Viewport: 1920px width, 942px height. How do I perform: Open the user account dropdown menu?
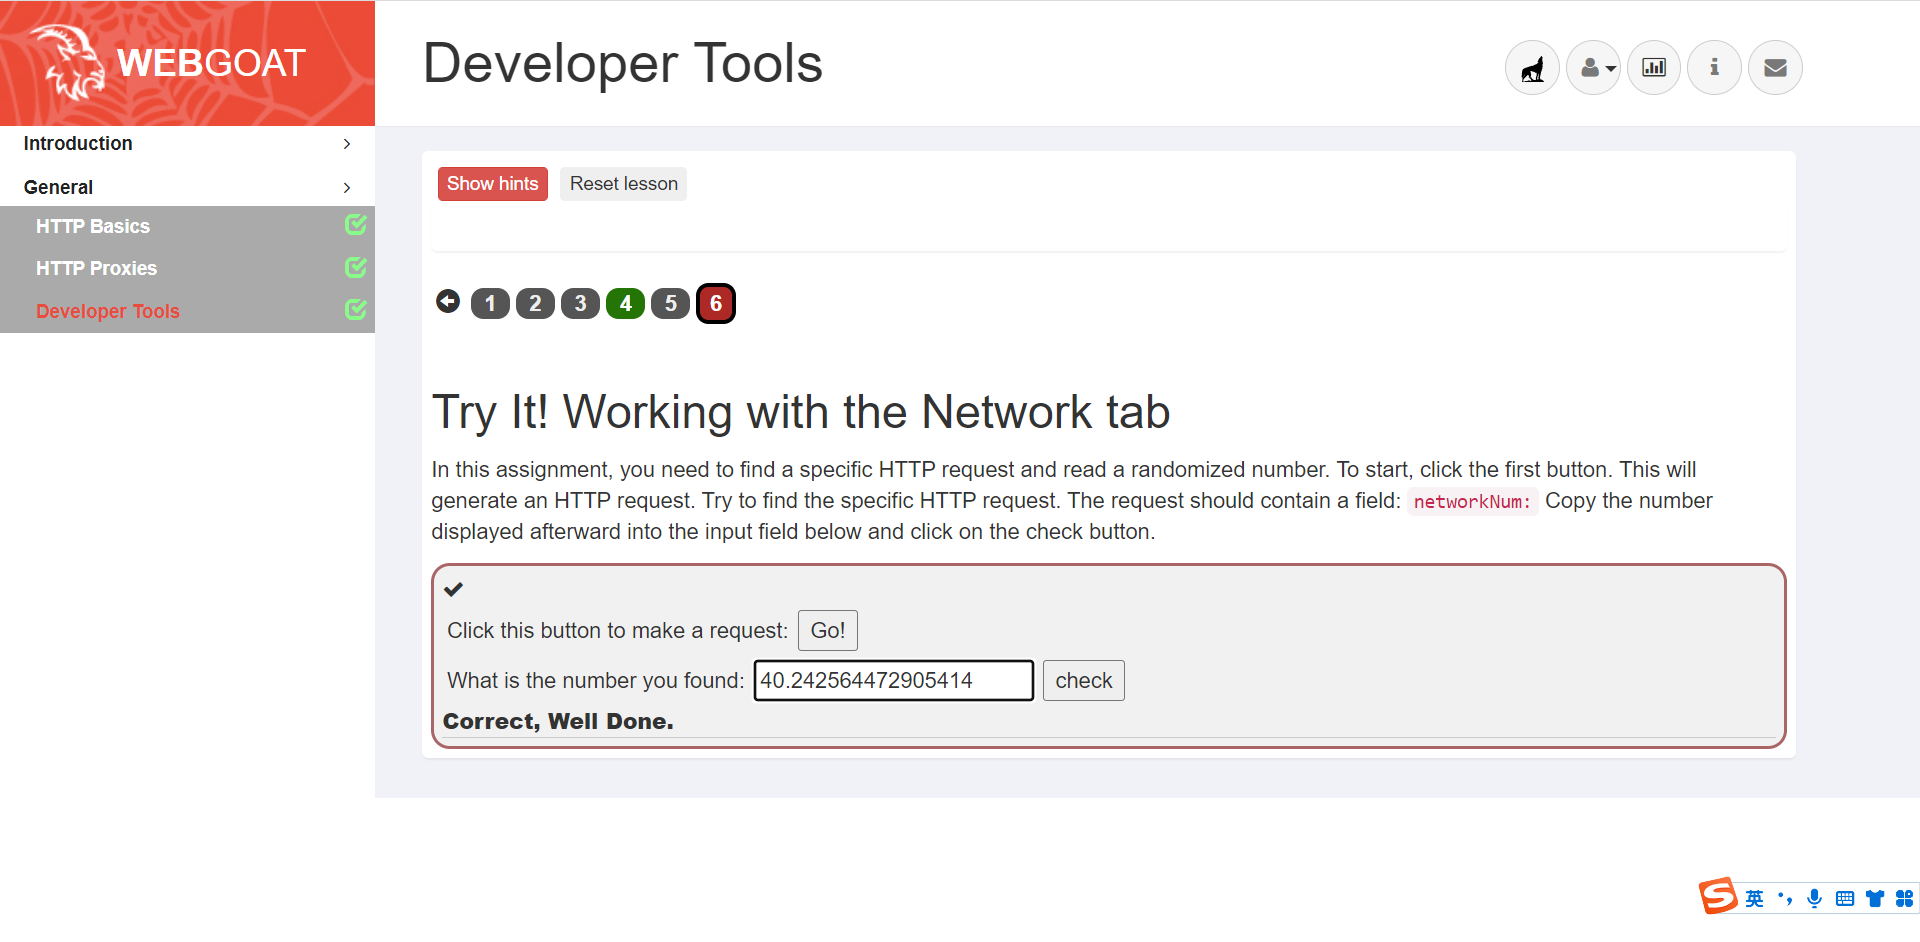pyautogui.click(x=1593, y=67)
